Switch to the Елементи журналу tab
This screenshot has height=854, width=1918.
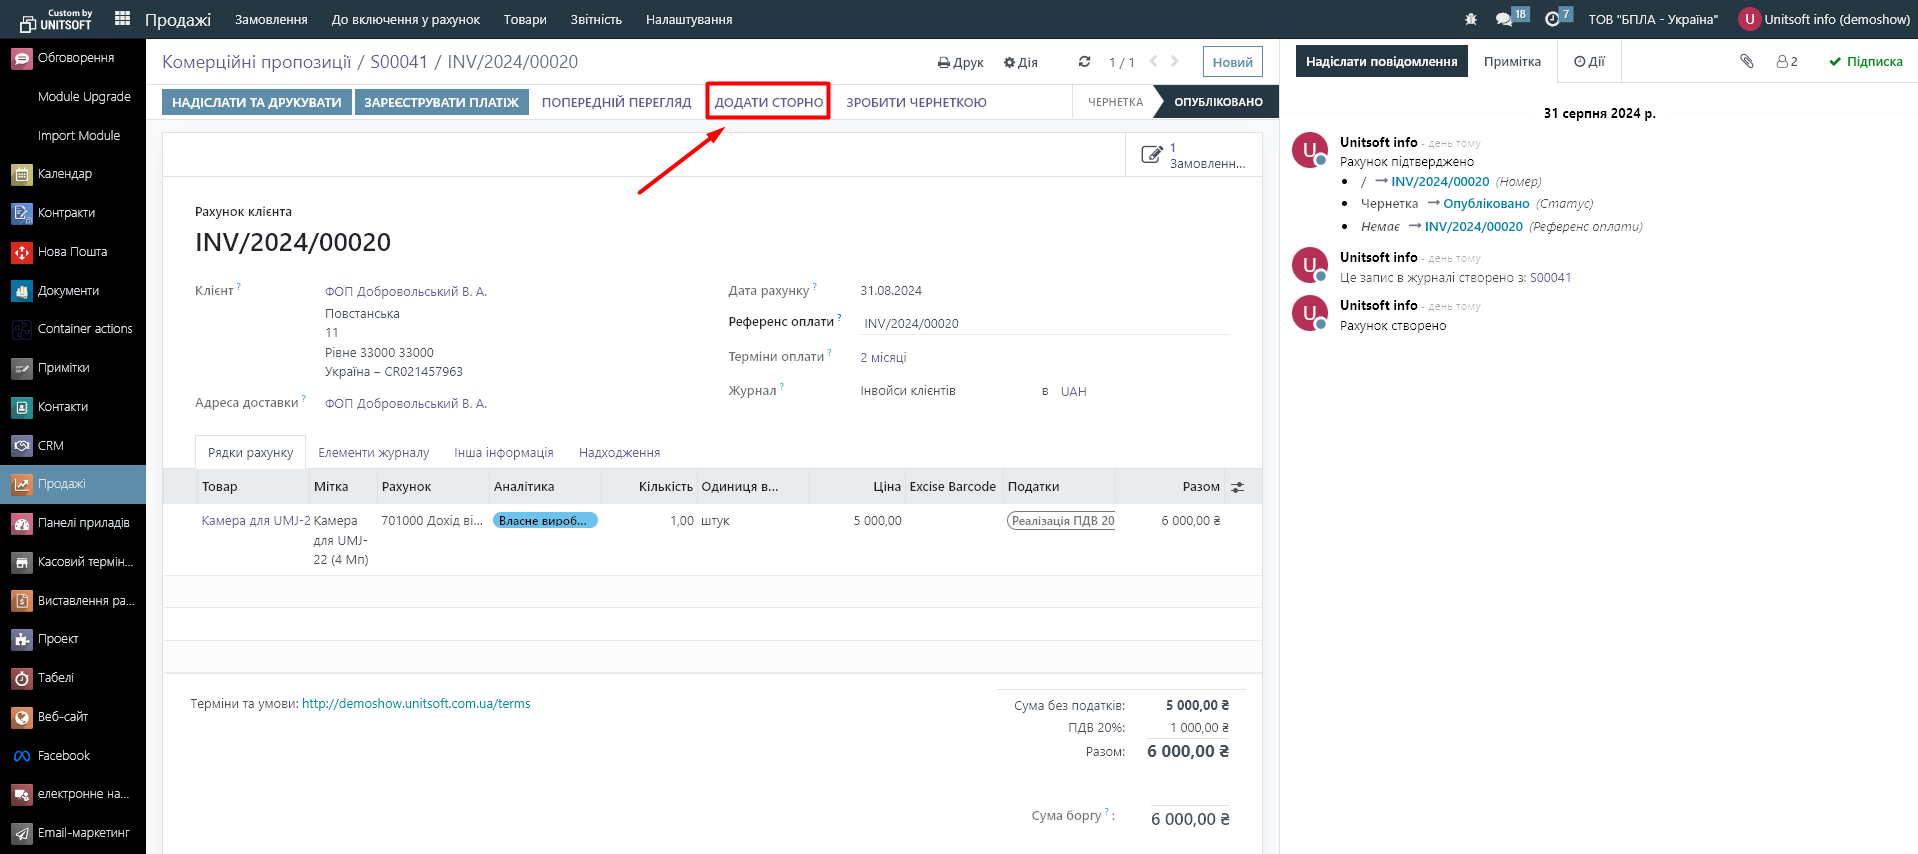point(373,453)
